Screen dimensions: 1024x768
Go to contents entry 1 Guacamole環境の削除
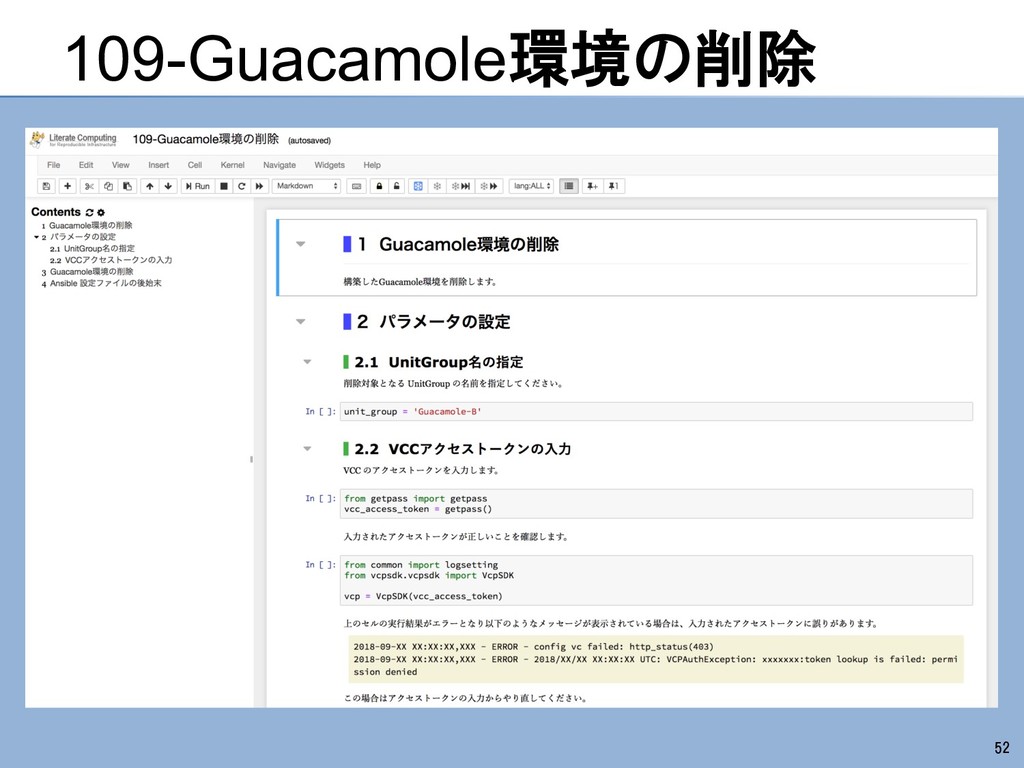coord(87,225)
